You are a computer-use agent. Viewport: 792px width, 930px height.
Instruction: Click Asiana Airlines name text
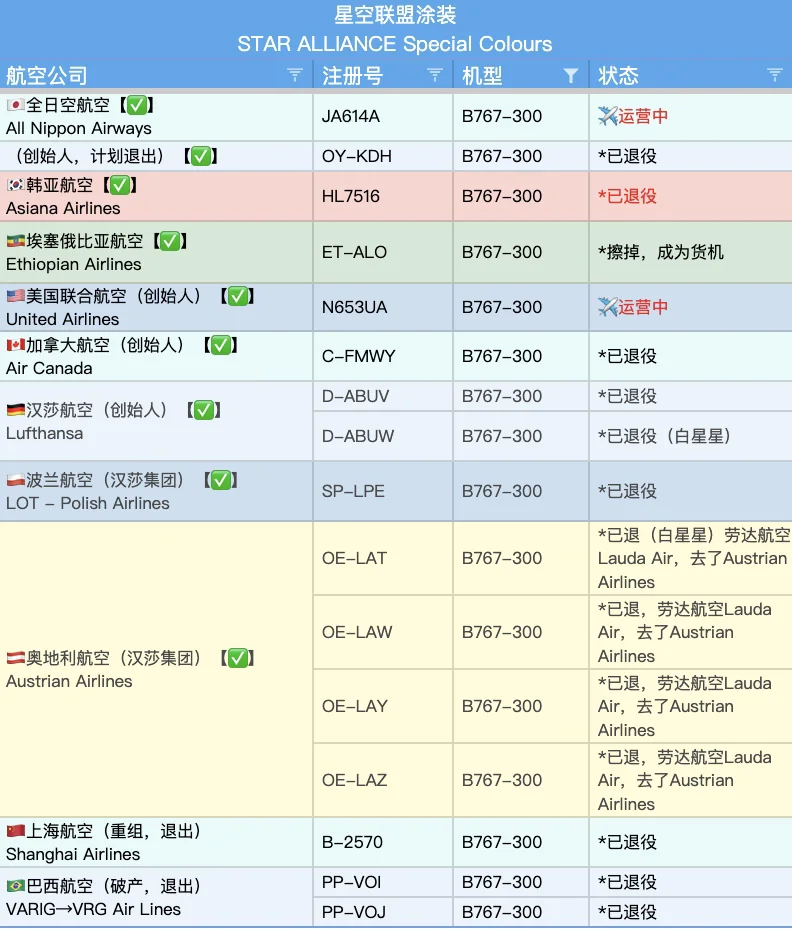coord(63,208)
